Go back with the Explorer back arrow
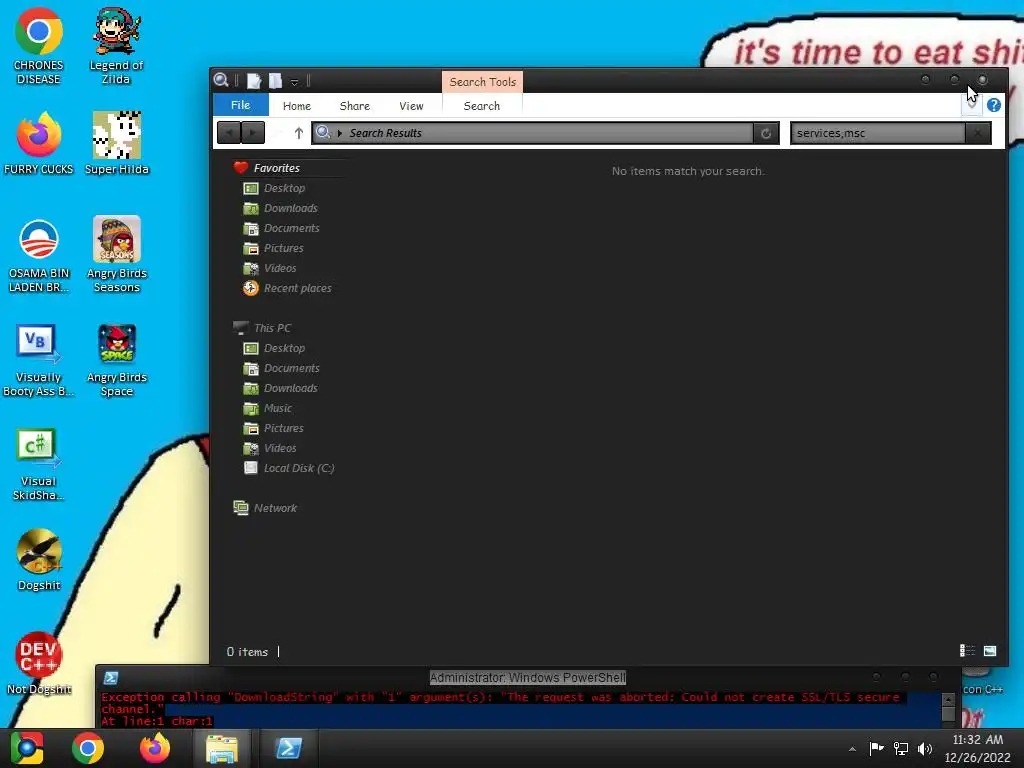The width and height of the screenshot is (1024, 768). 229,133
